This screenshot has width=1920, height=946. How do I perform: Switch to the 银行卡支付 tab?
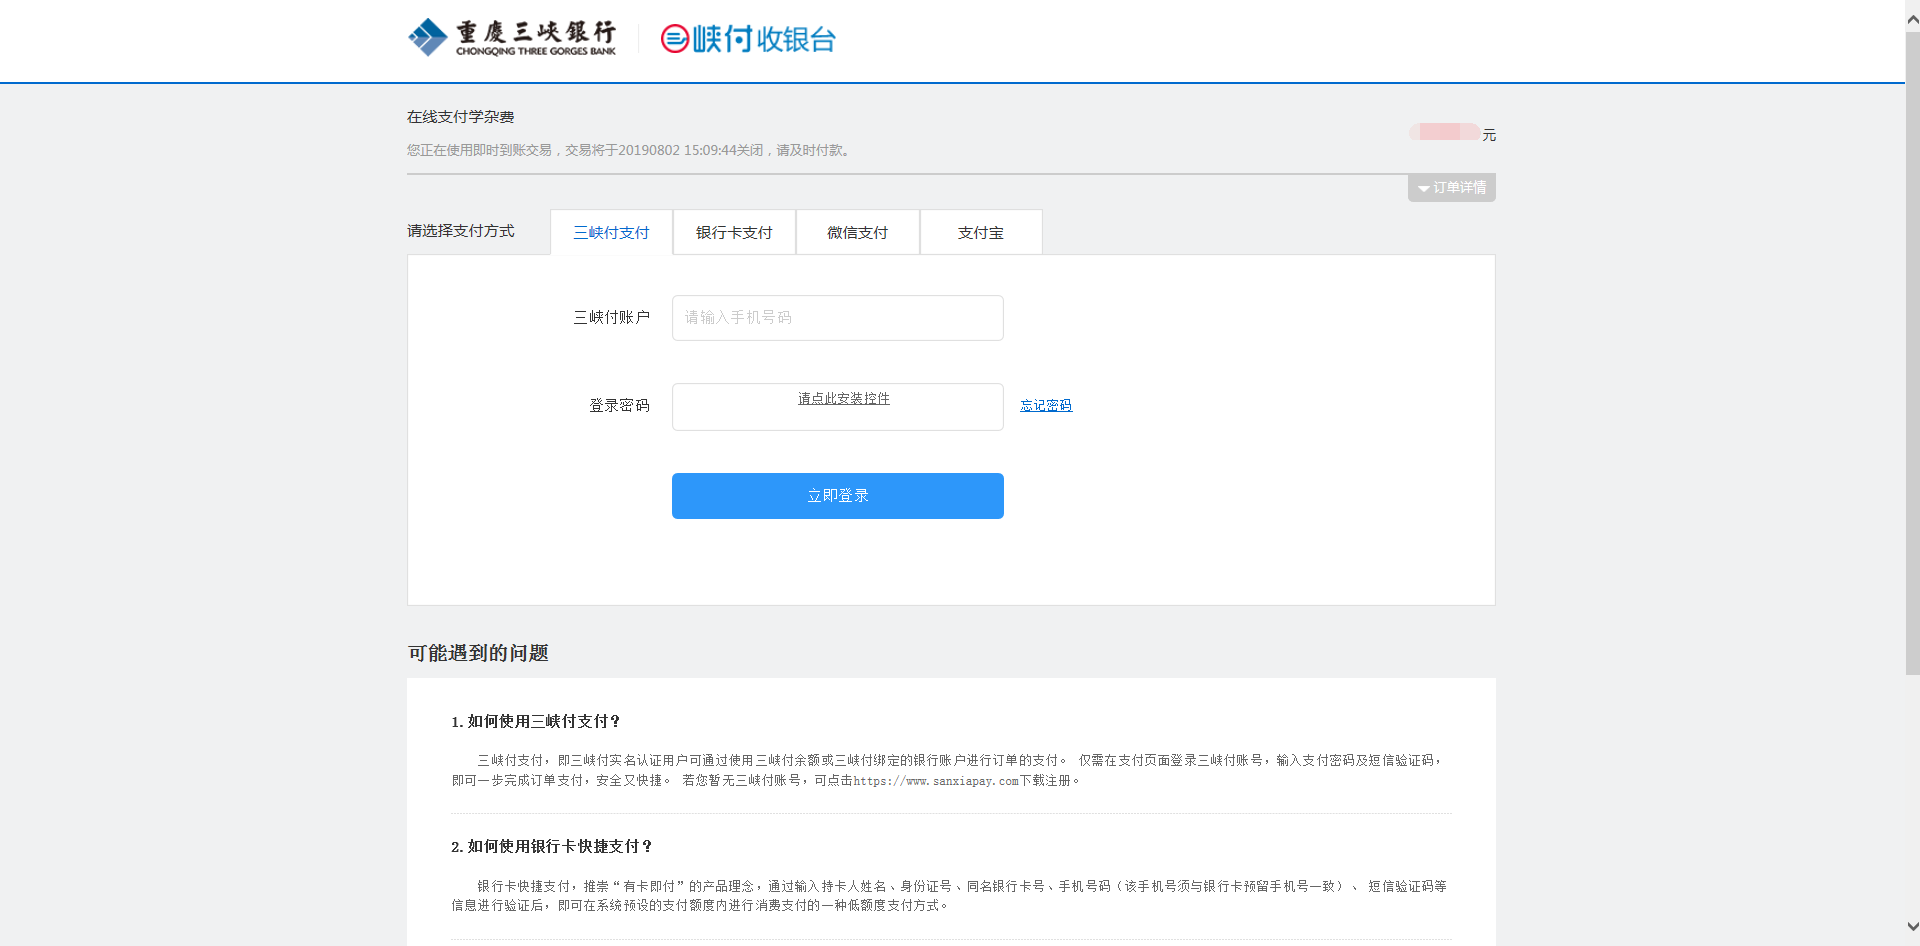(x=734, y=233)
